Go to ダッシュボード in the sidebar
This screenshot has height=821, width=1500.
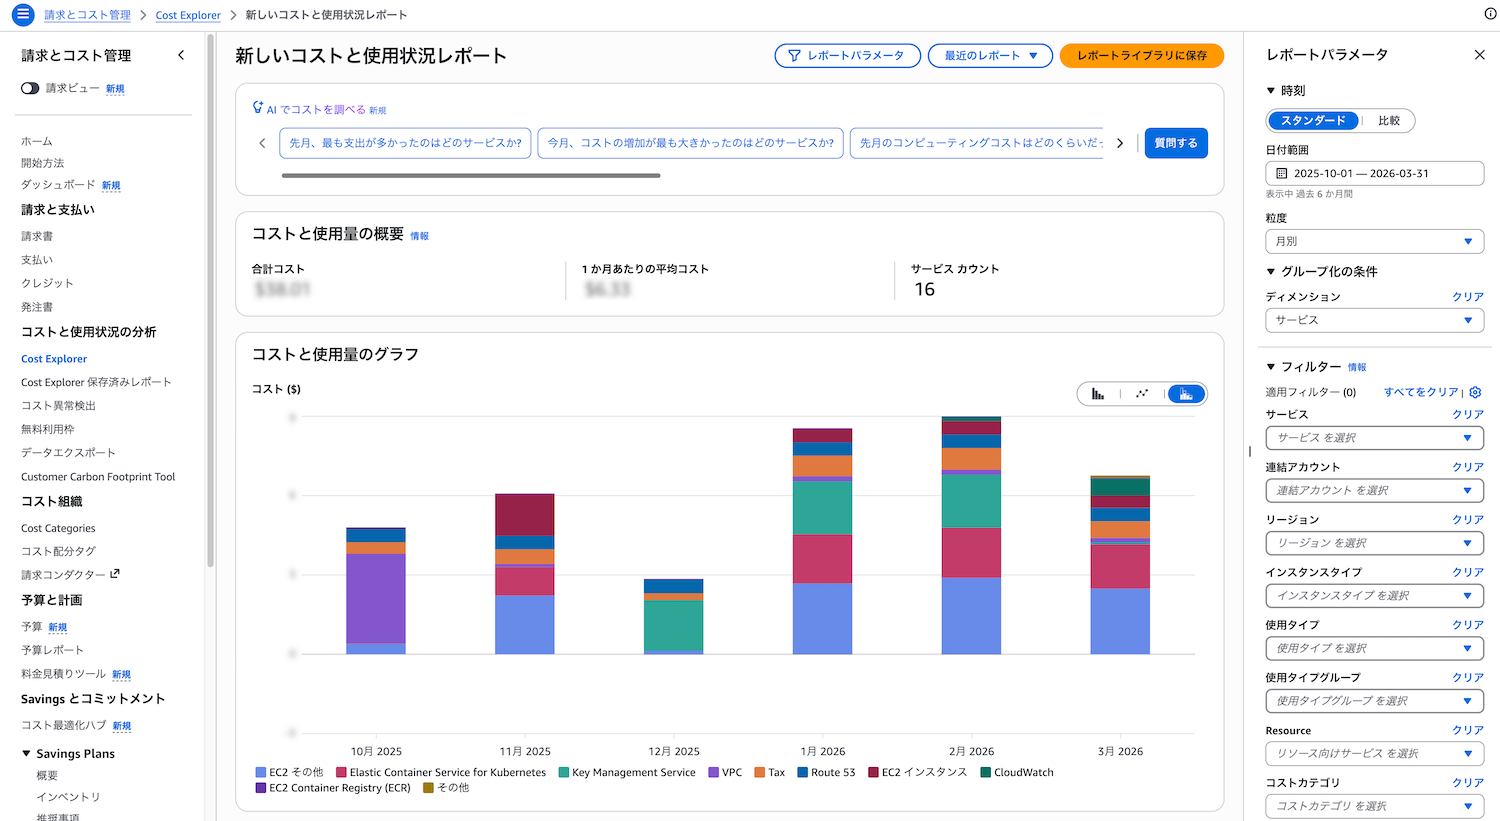tap(58, 185)
